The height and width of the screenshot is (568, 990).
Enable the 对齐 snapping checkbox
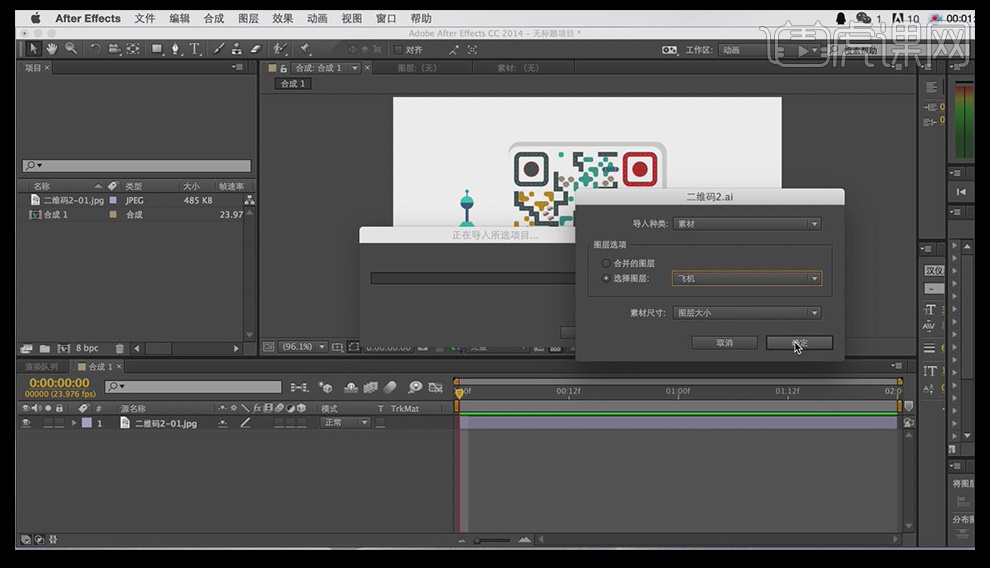pos(399,49)
